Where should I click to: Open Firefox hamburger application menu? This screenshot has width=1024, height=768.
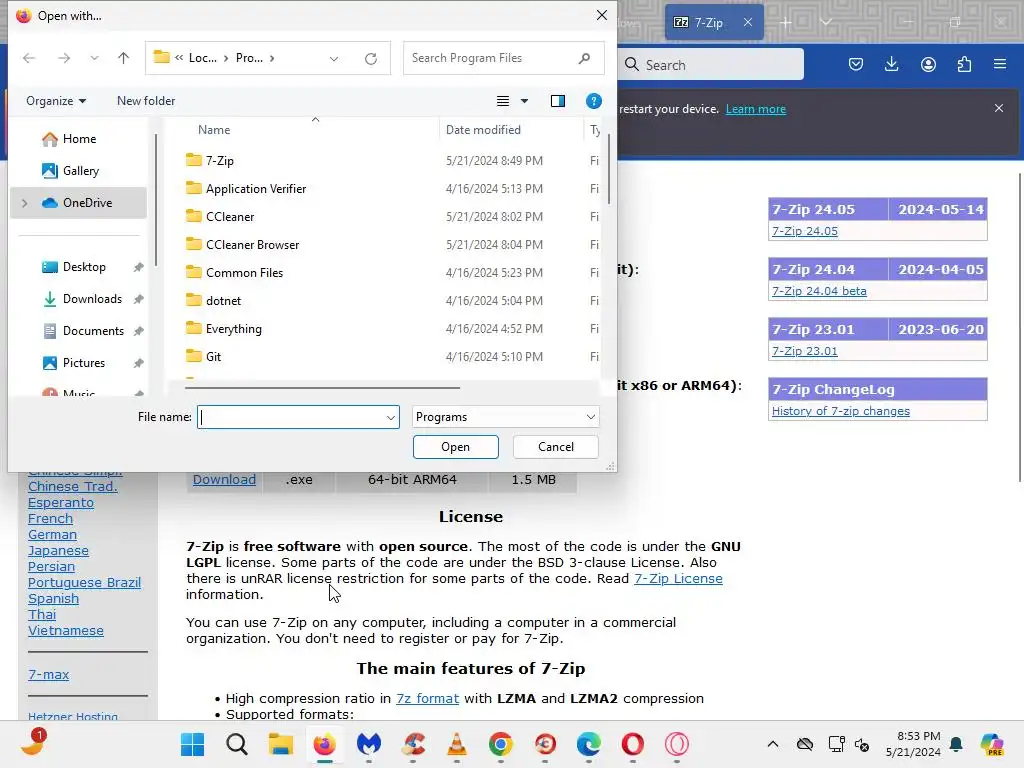[x=1000, y=64]
